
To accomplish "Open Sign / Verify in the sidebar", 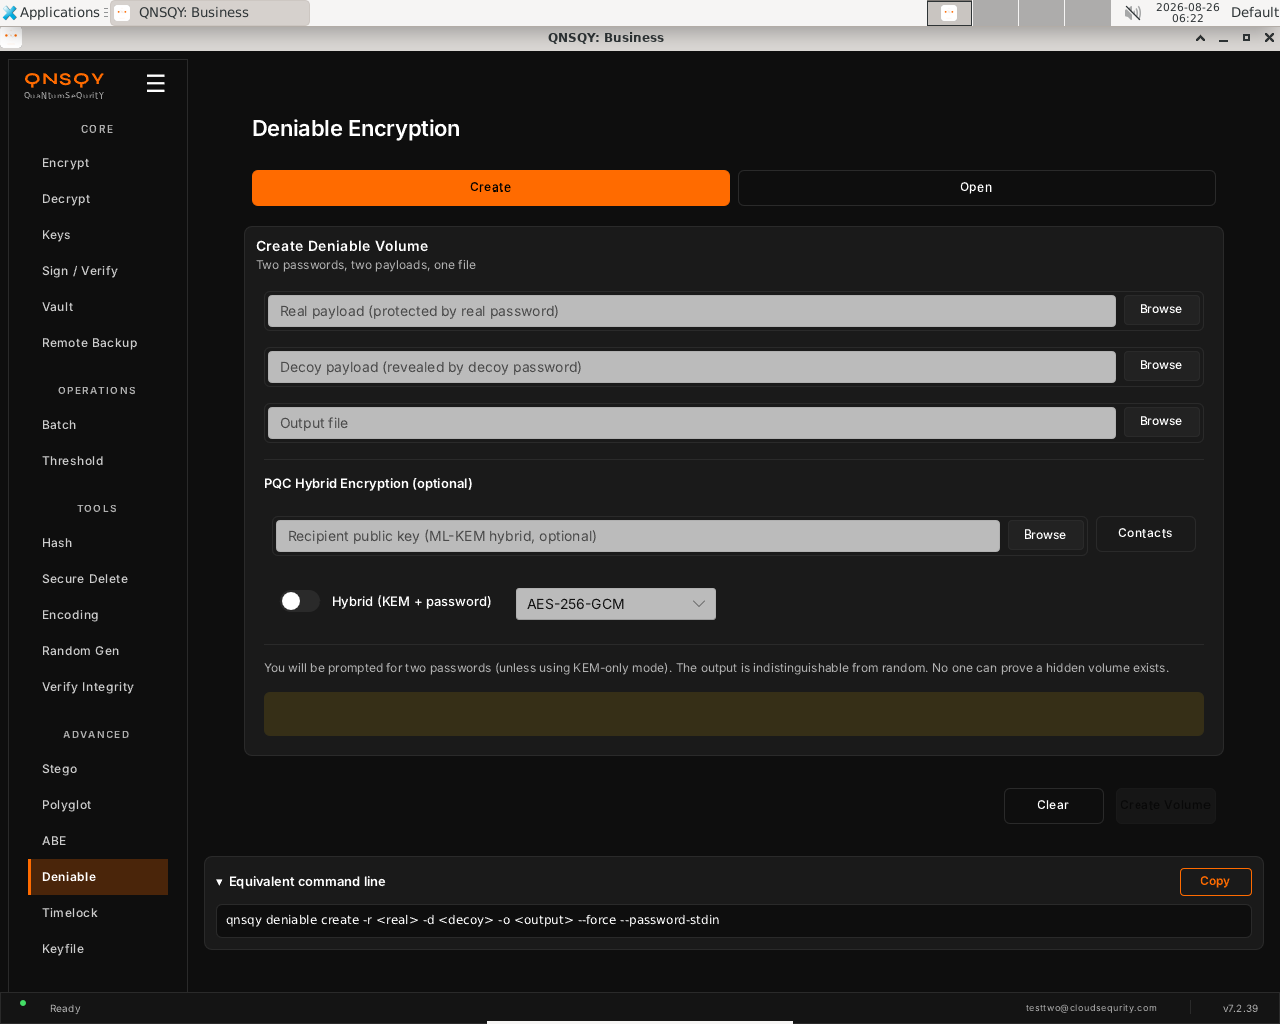I will tap(98, 271).
